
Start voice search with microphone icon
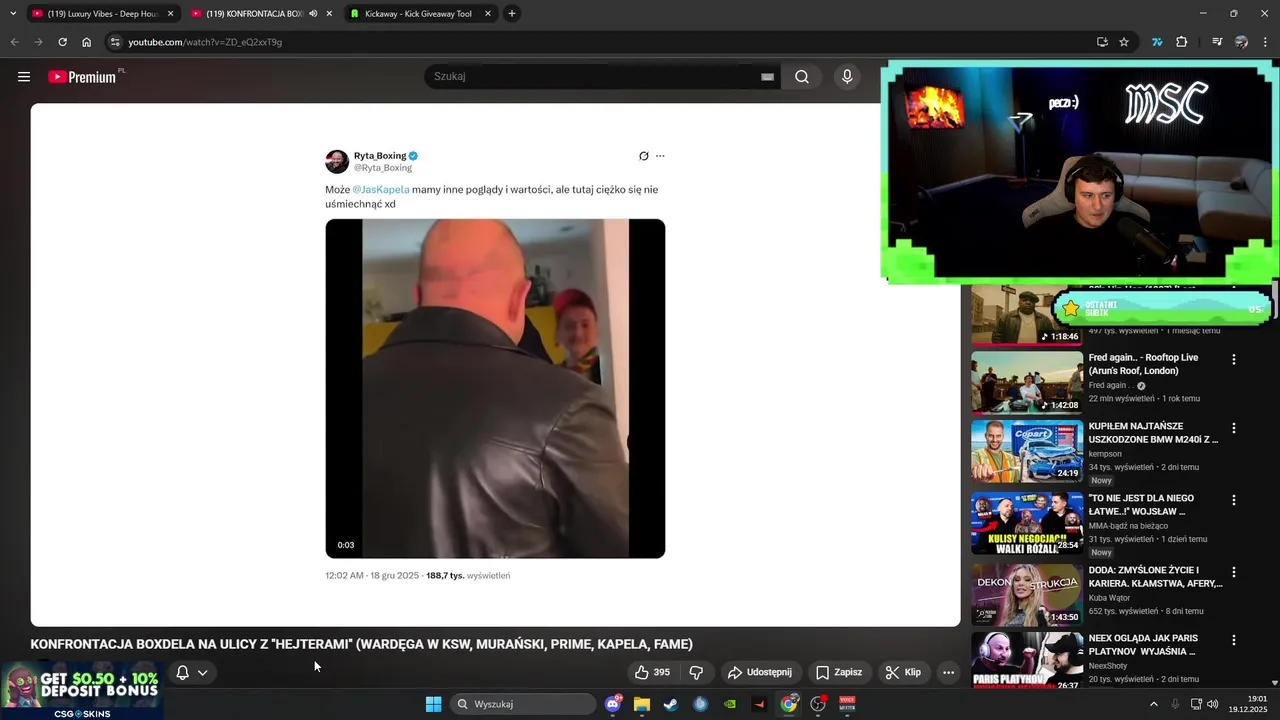847,77
